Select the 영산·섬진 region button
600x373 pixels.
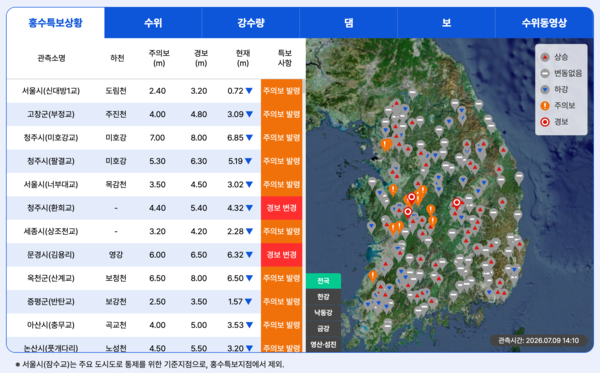323,344
